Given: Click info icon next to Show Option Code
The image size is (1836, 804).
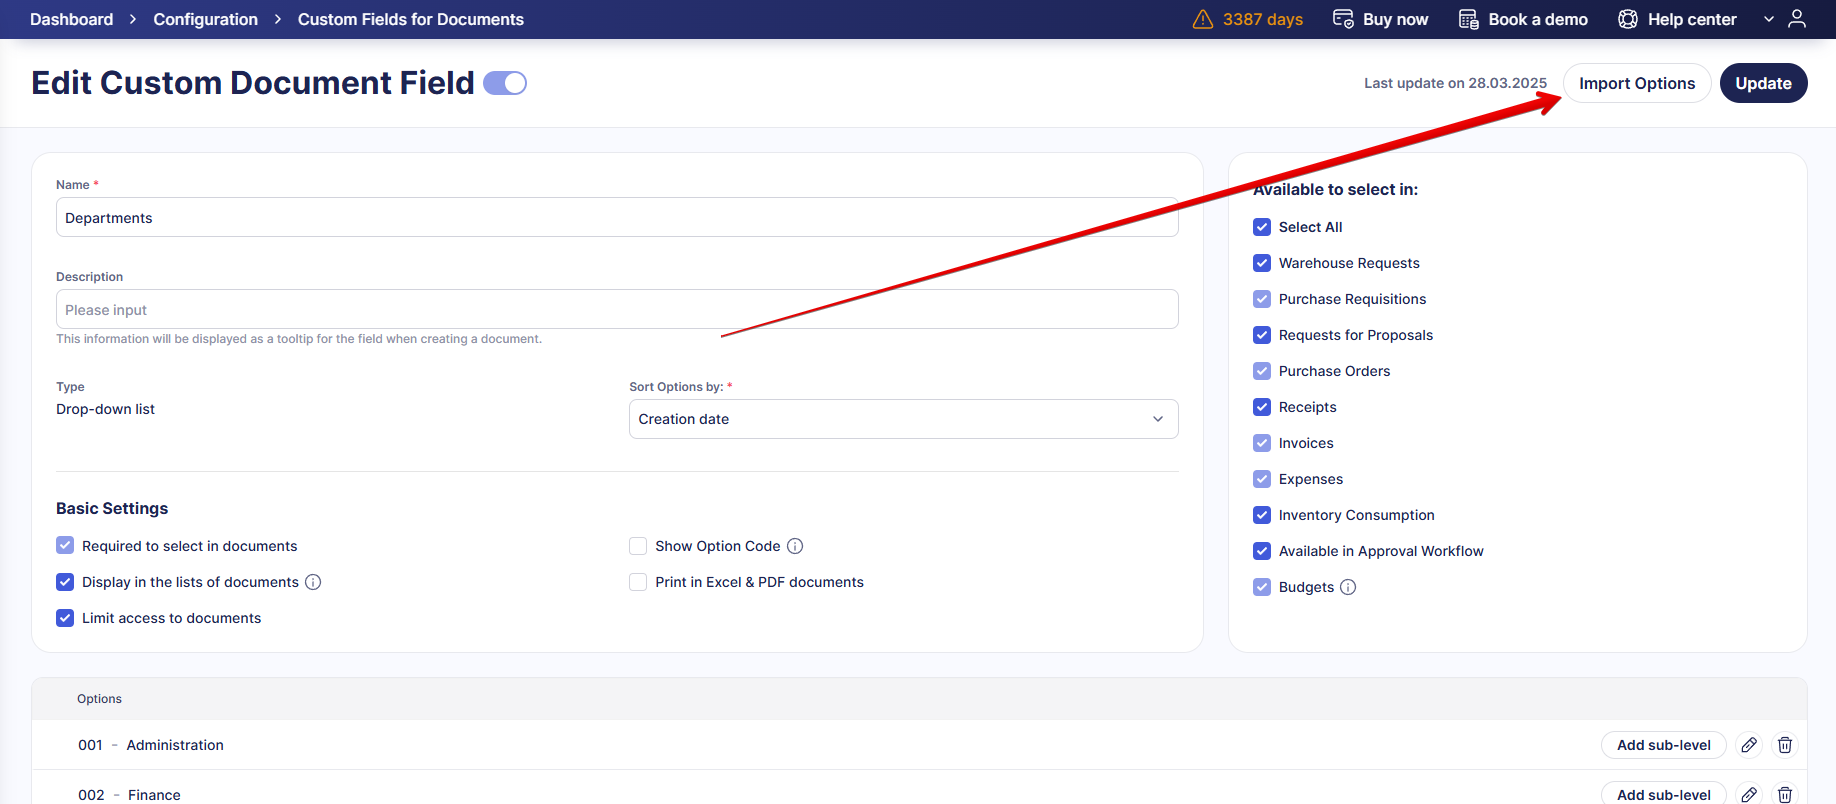Looking at the screenshot, I should [x=795, y=546].
